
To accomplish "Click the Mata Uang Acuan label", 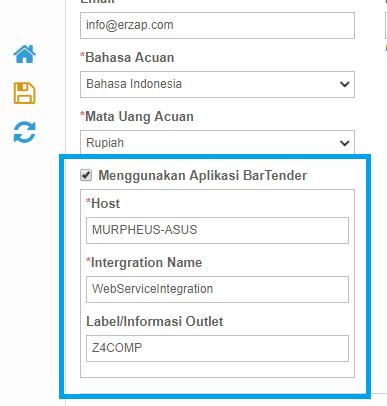I will click(137, 117).
